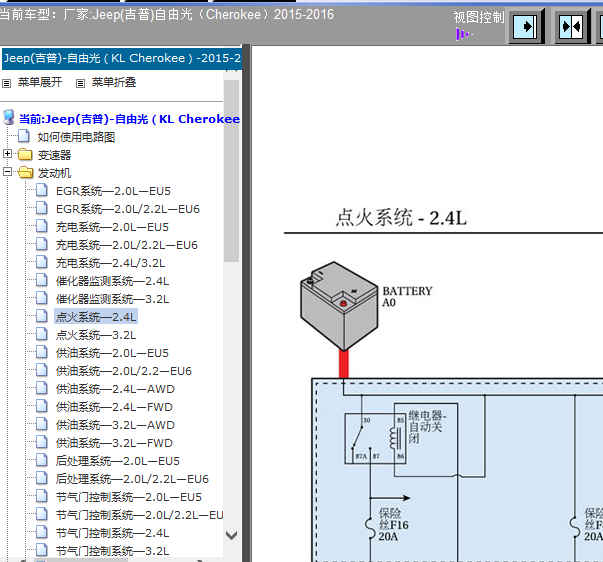Viewport: 603px width, 562px height.
Task: Click the inward-arrows view control icon
Action: (x=572, y=27)
